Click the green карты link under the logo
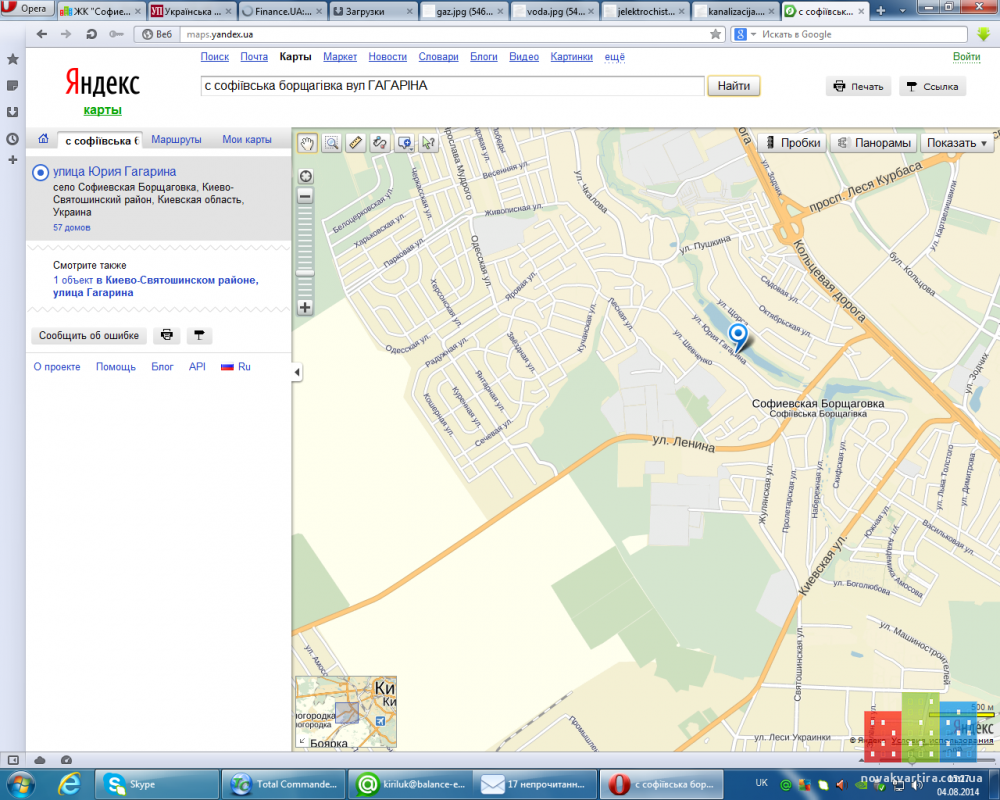1000x800 pixels. [103, 110]
